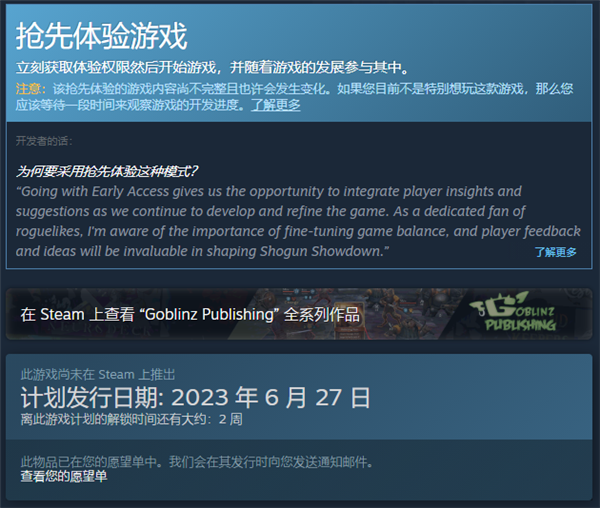Image resolution: width=600 pixels, height=508 pixels.
Task: Click the "Going with Early Access" quote paragraph
Action: pos(298,221)
